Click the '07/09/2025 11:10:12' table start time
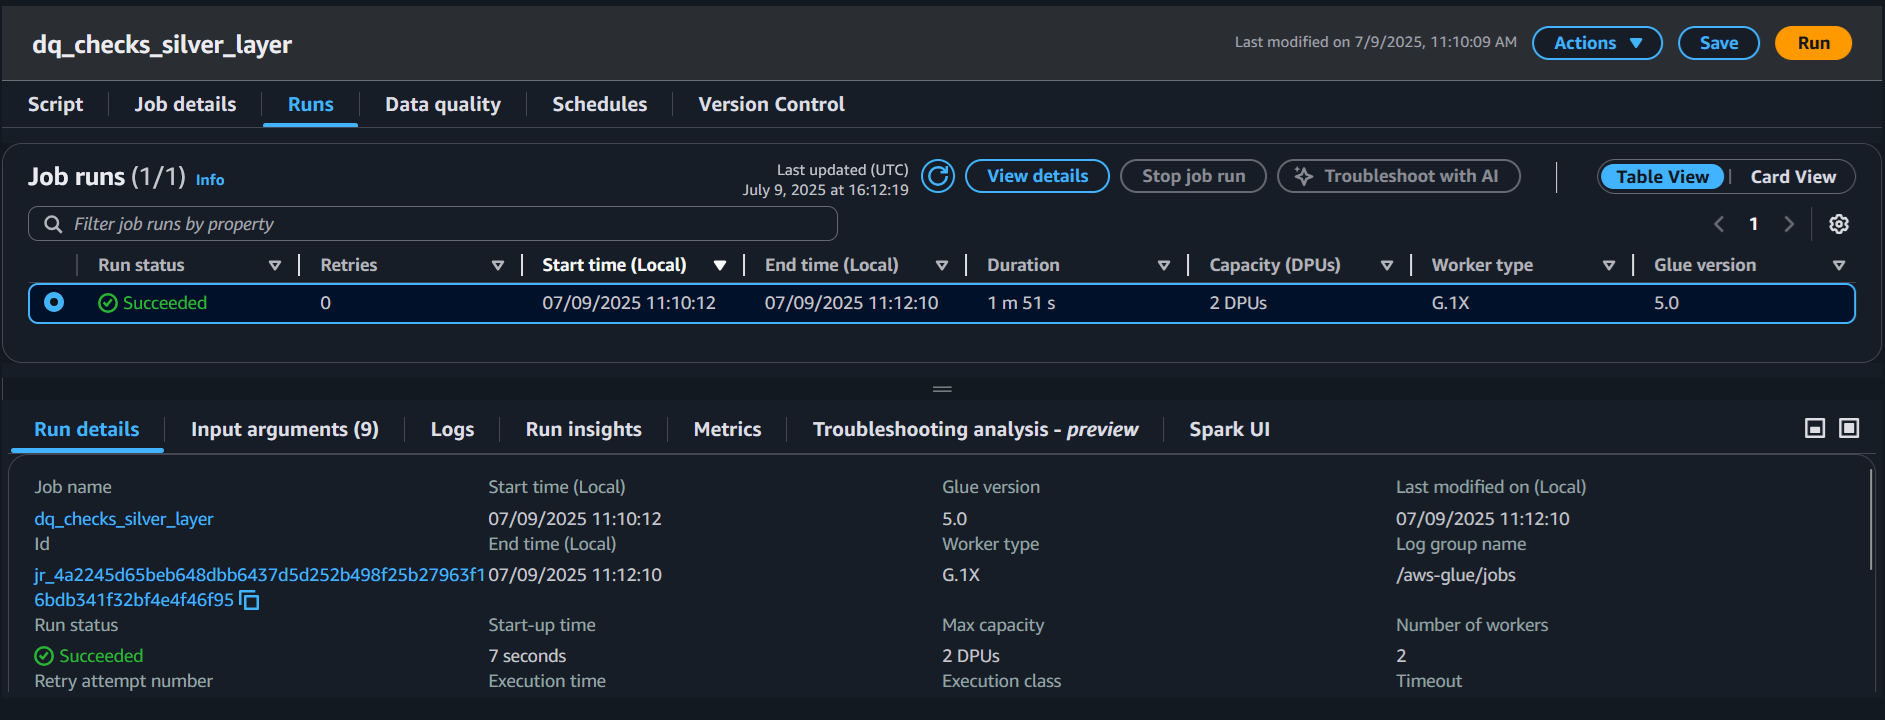Viewport: 1885px width, 720px height. (629, 303)
